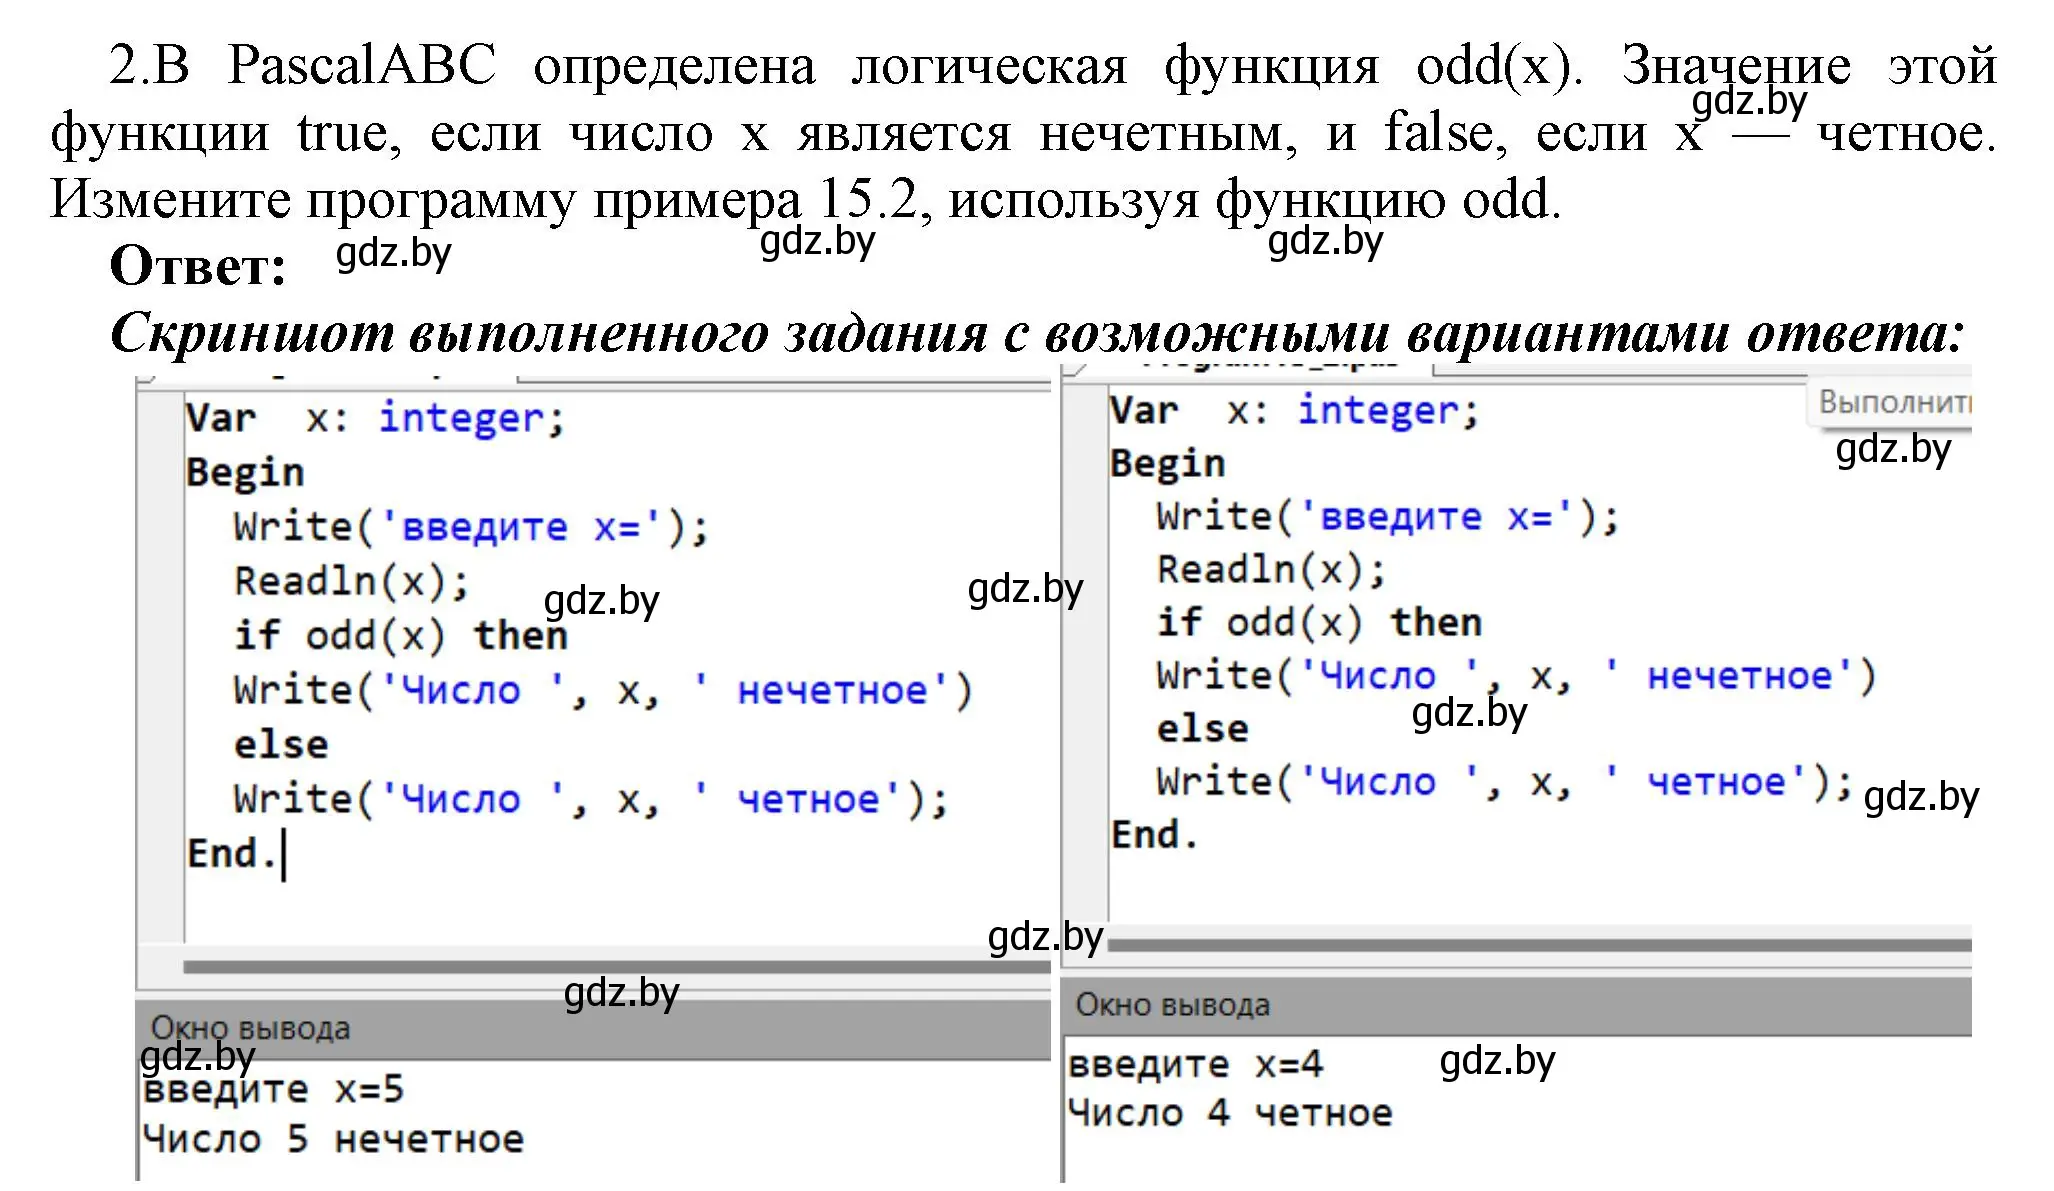This screenshot has height=1191, width=2054.
Task: Click the horizontal scrollbar under right code editor
Action: coord(1539,944)
